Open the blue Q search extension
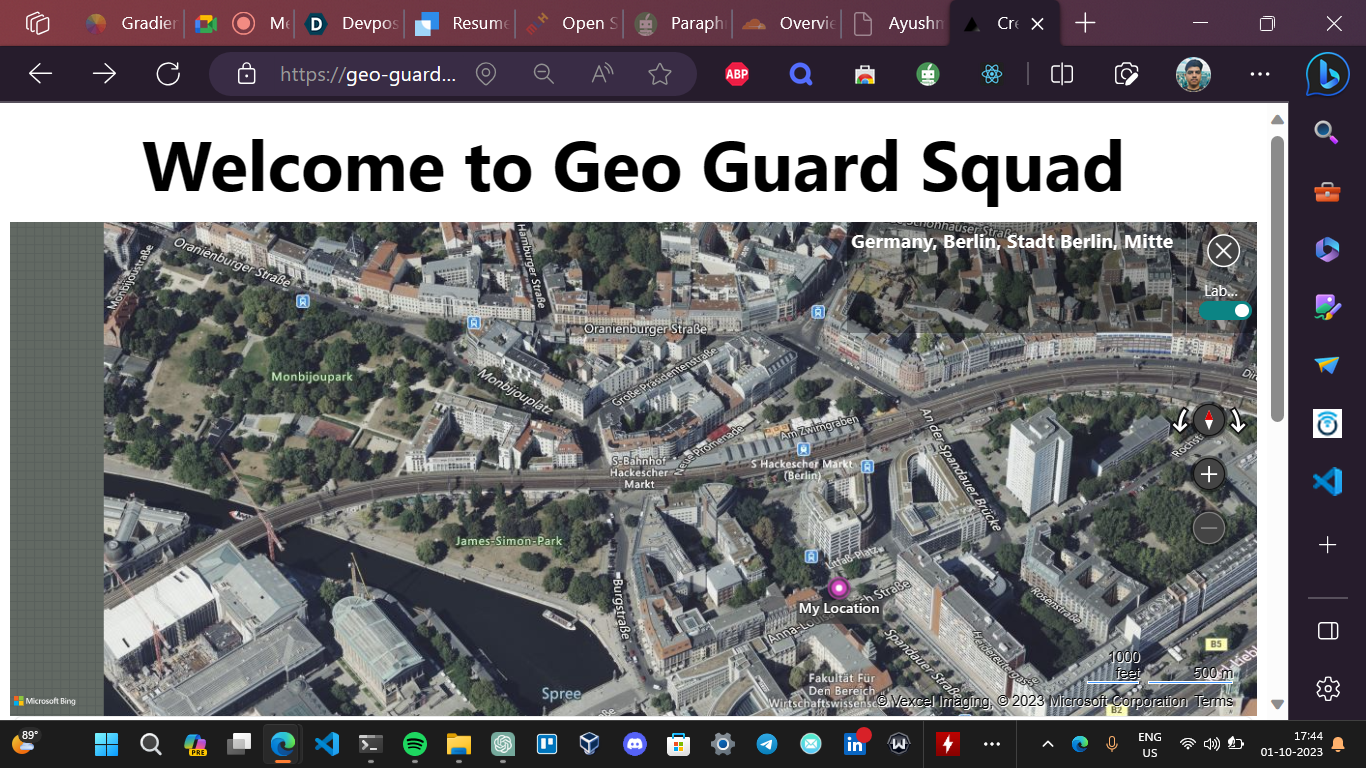This screenshot has width=1366, height=768. click(800, 74)
